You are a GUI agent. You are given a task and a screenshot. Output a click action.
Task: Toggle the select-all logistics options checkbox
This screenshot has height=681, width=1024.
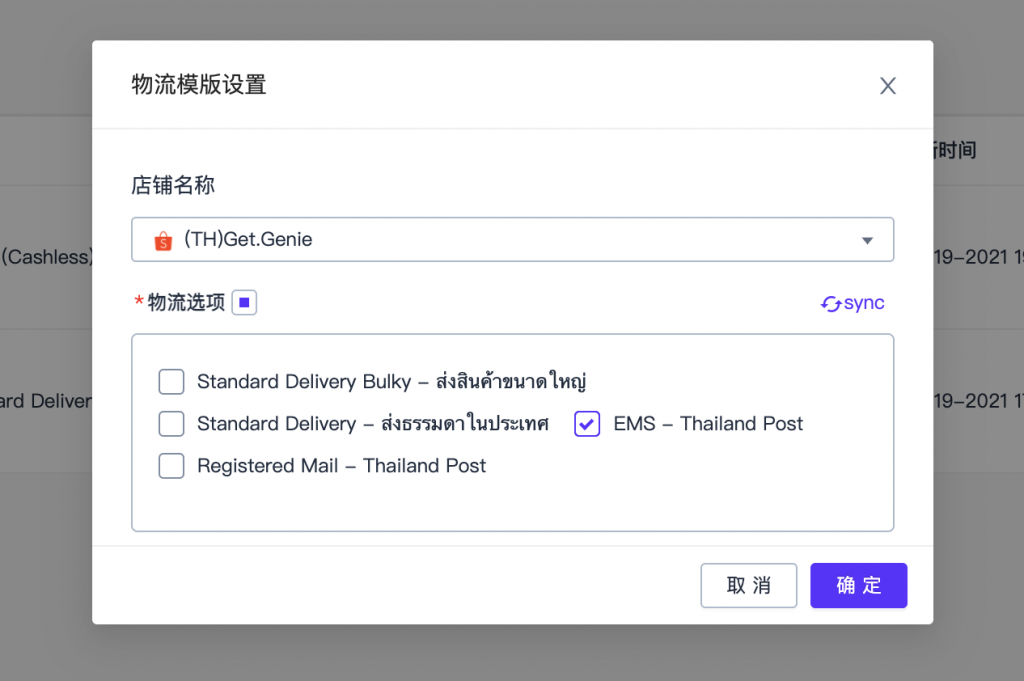point(244,302)
